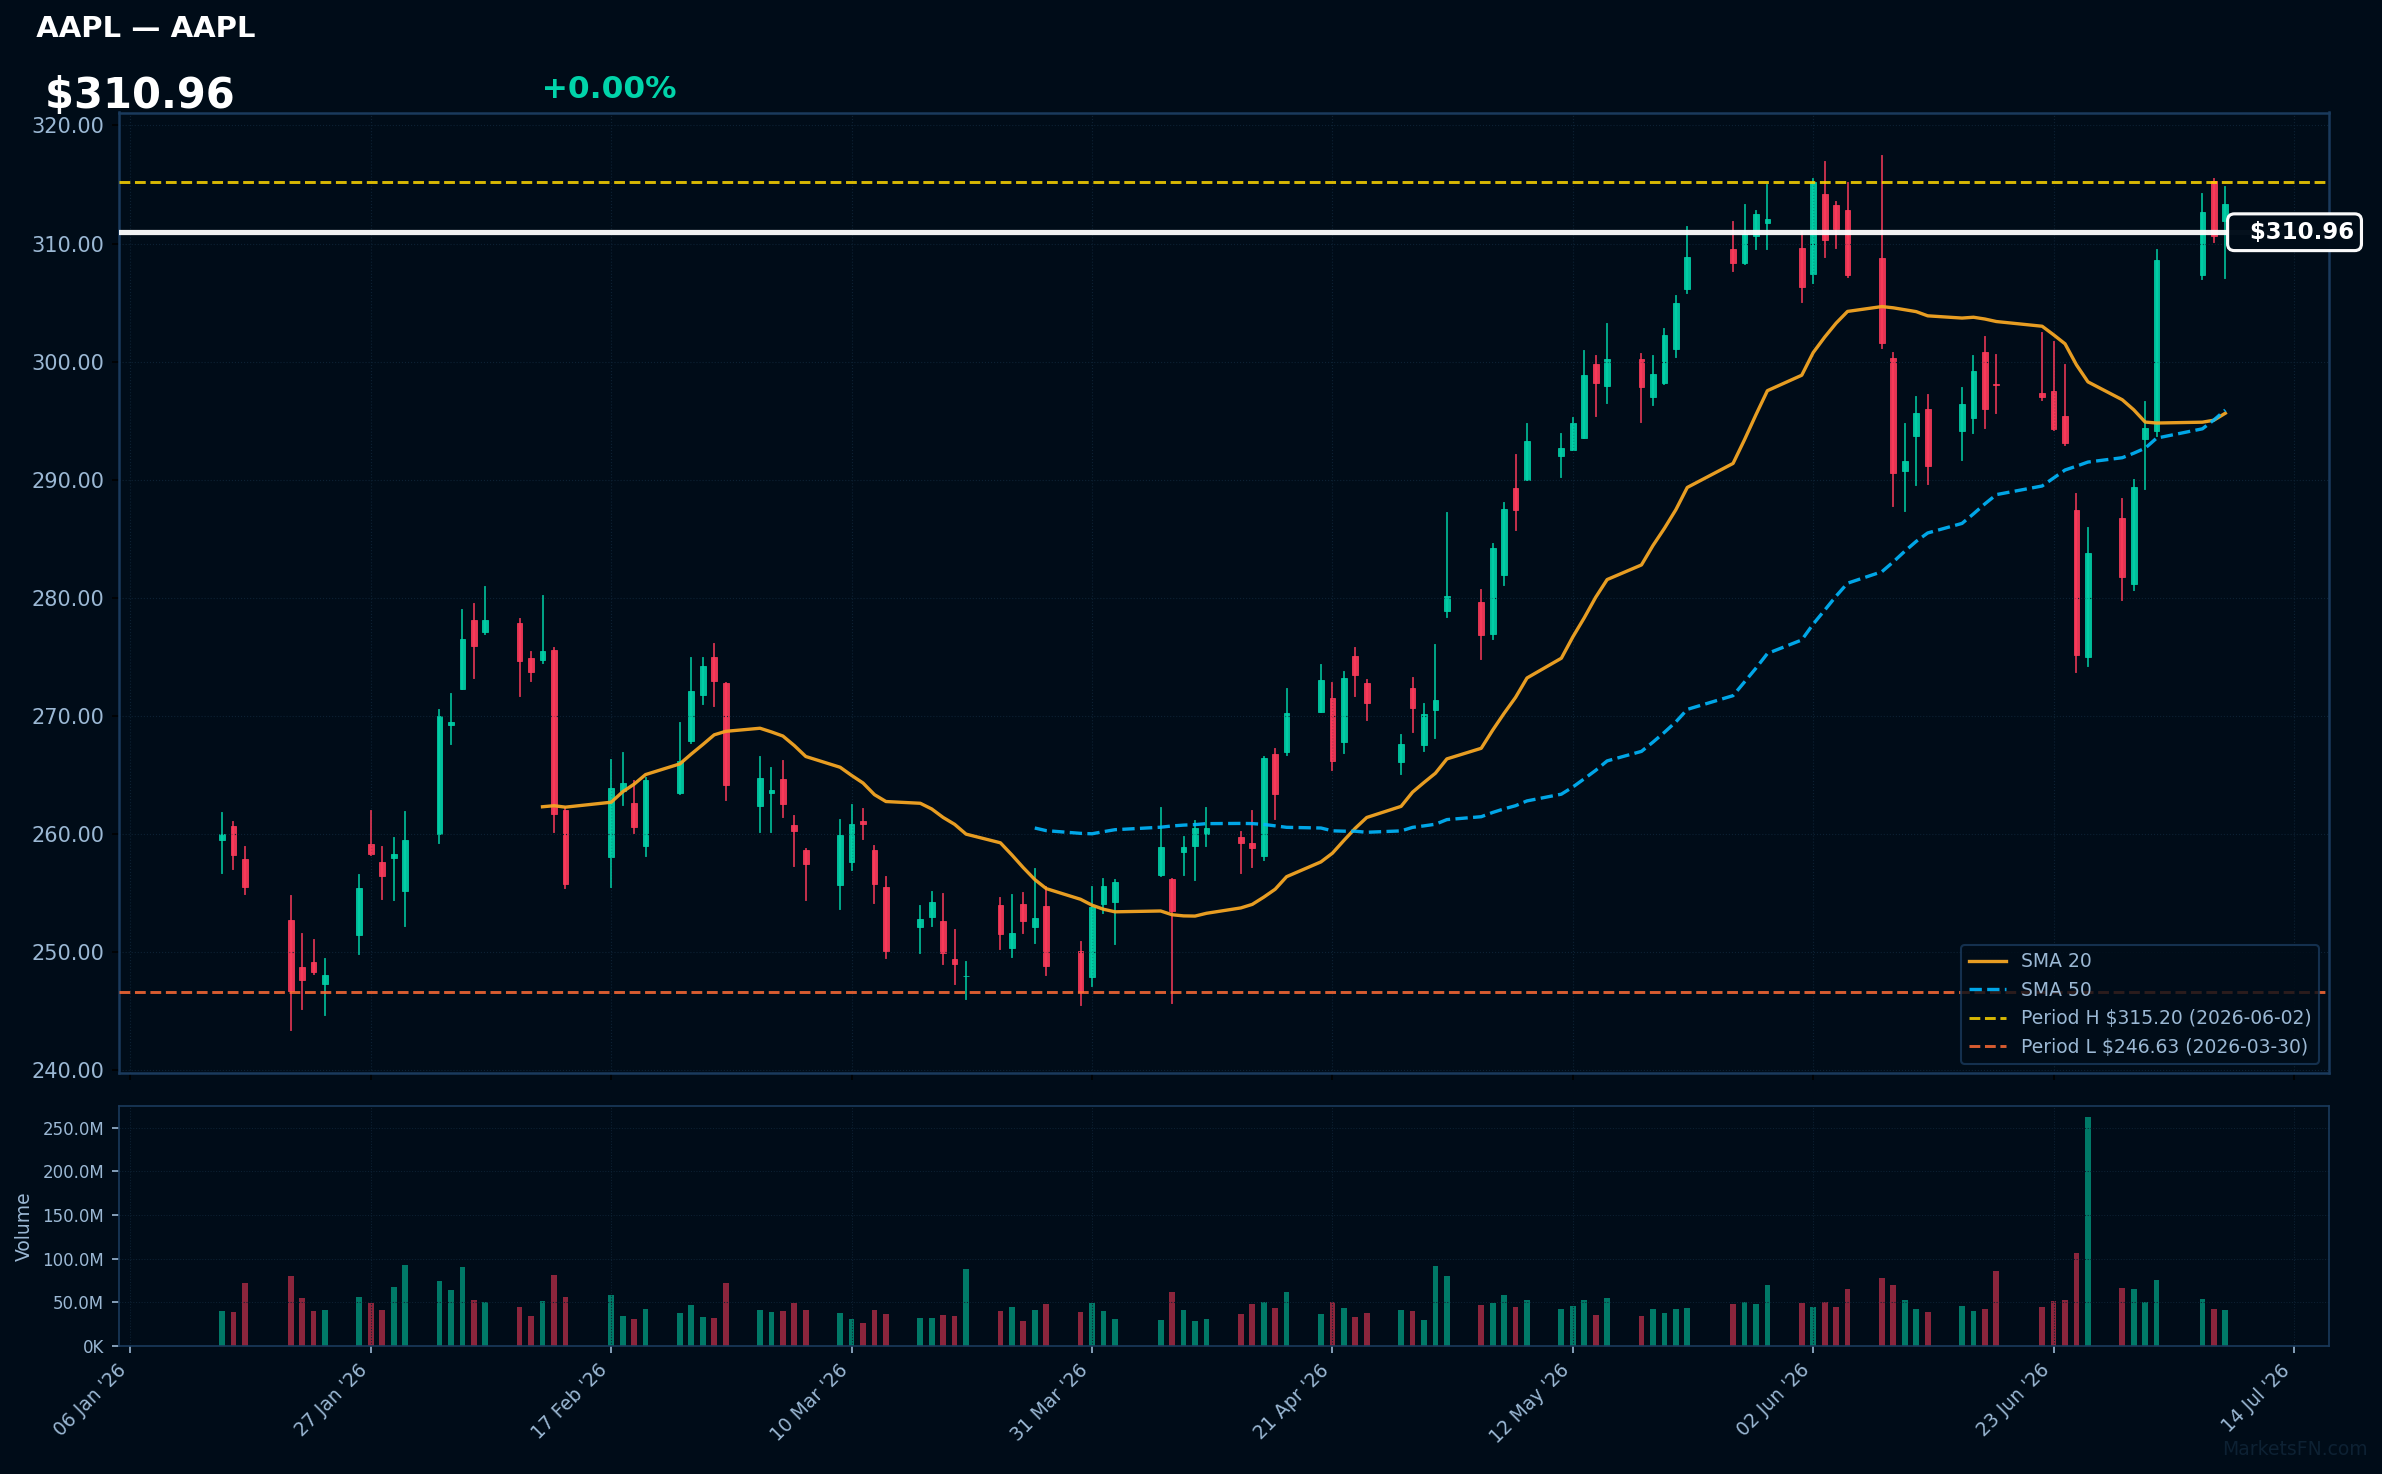Click the 320.00 price axis label

tap(68, 126)
